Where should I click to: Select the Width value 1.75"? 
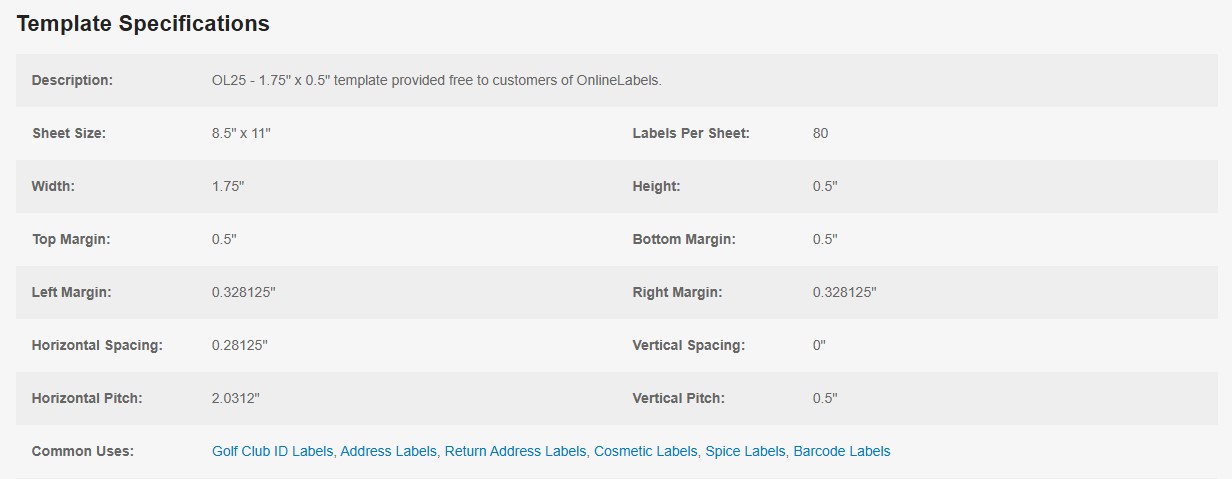pyautogui.click(x=228, y=186)
